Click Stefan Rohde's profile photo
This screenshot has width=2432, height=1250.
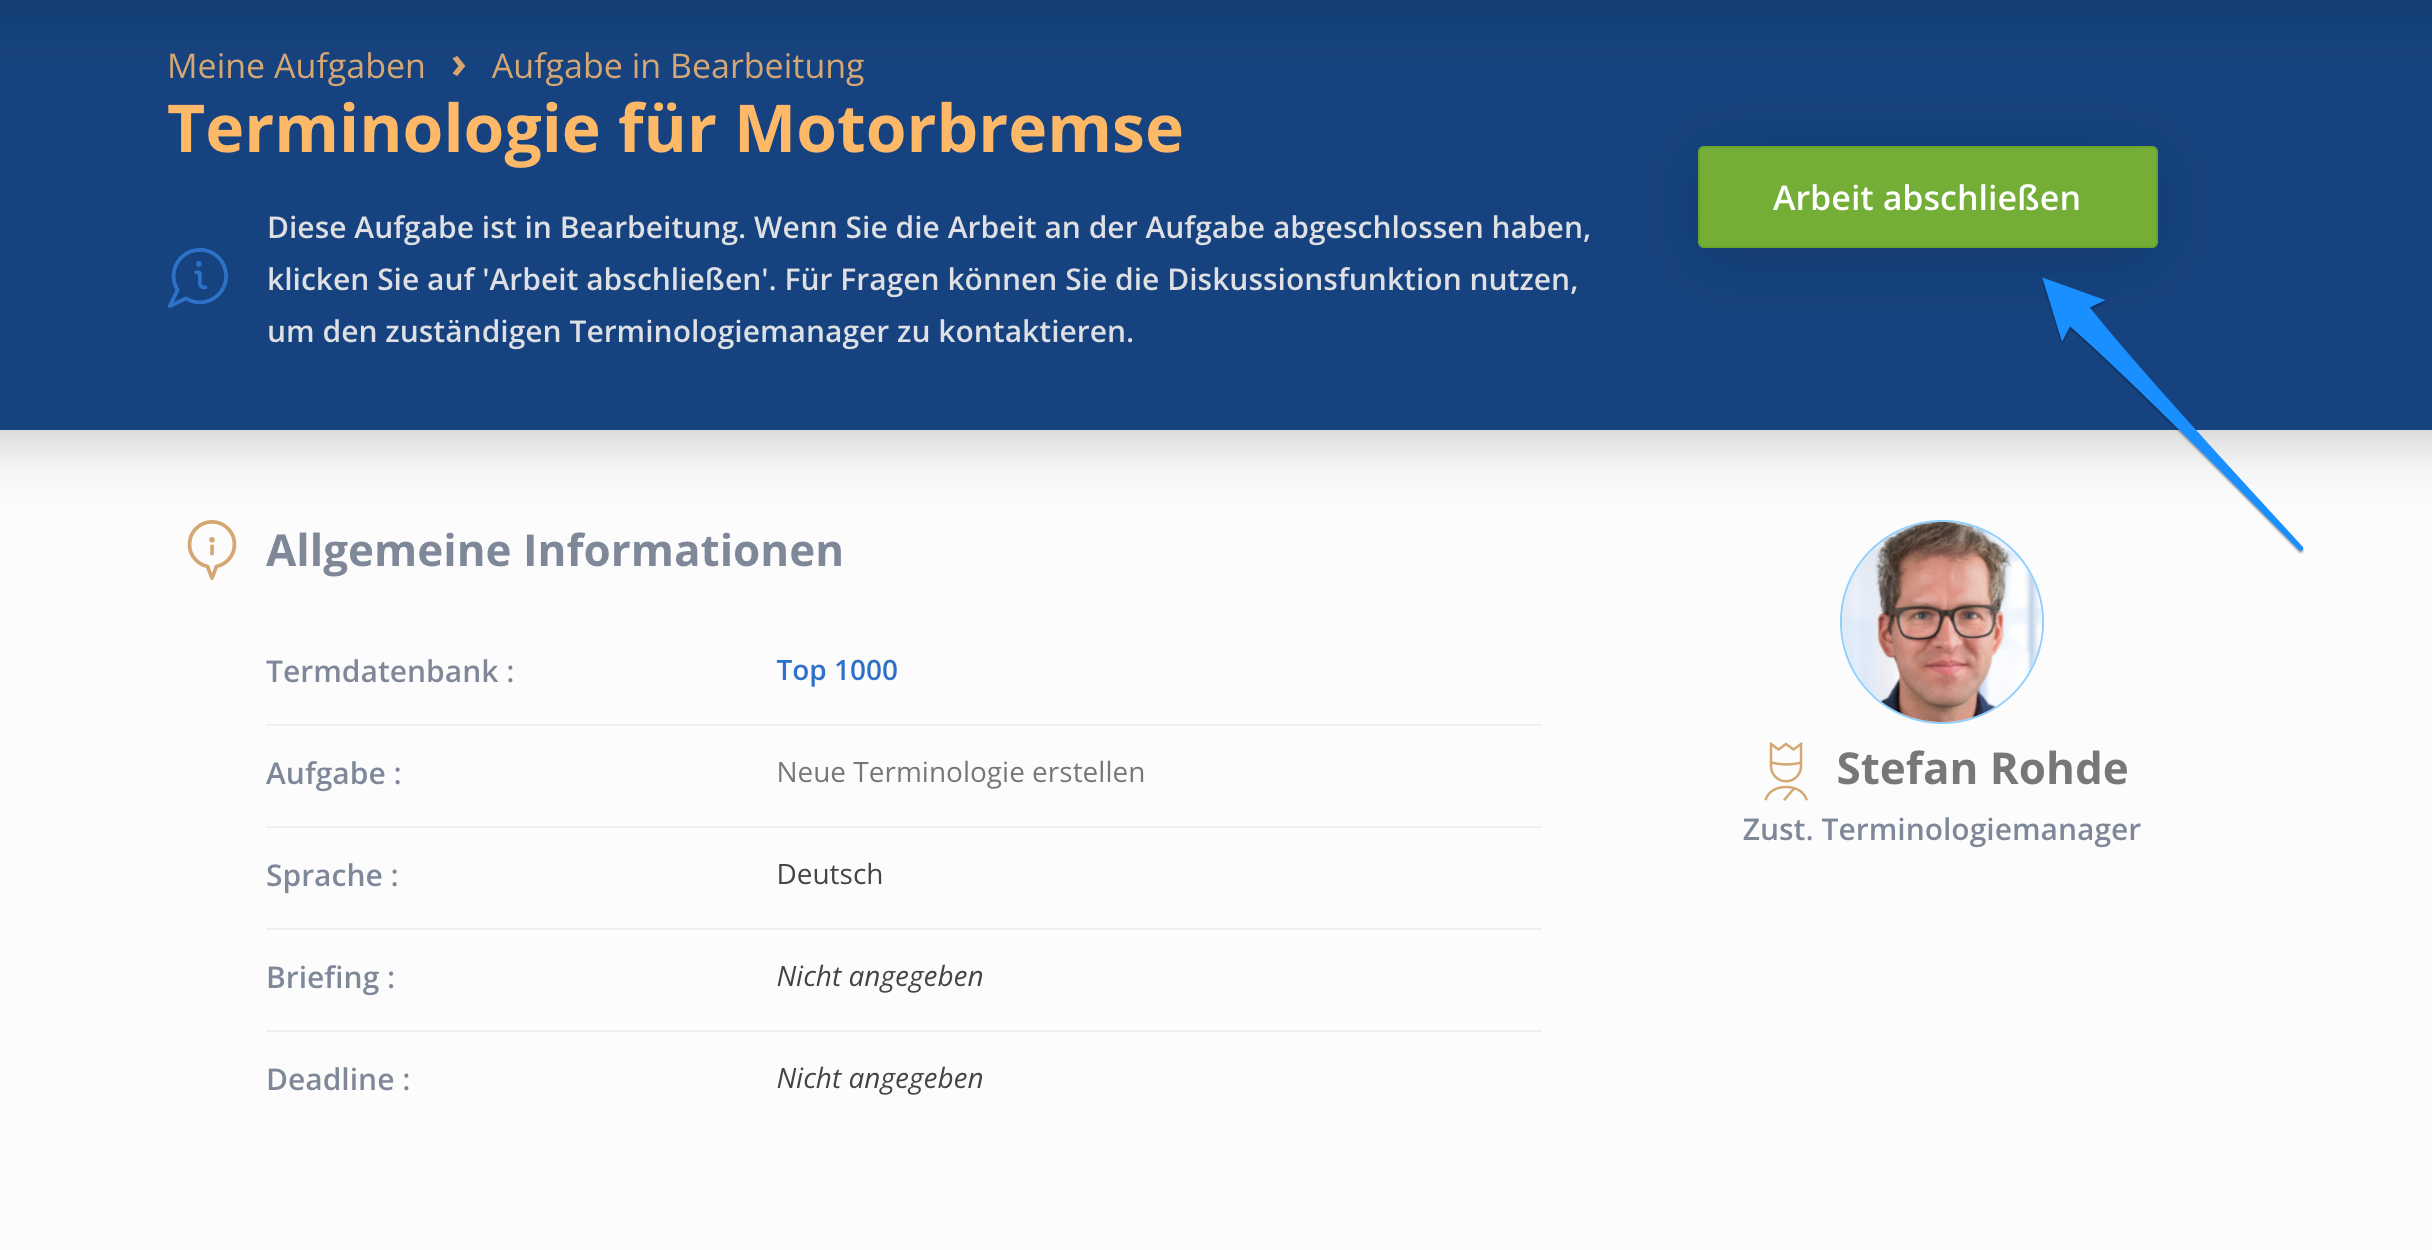1941,621
